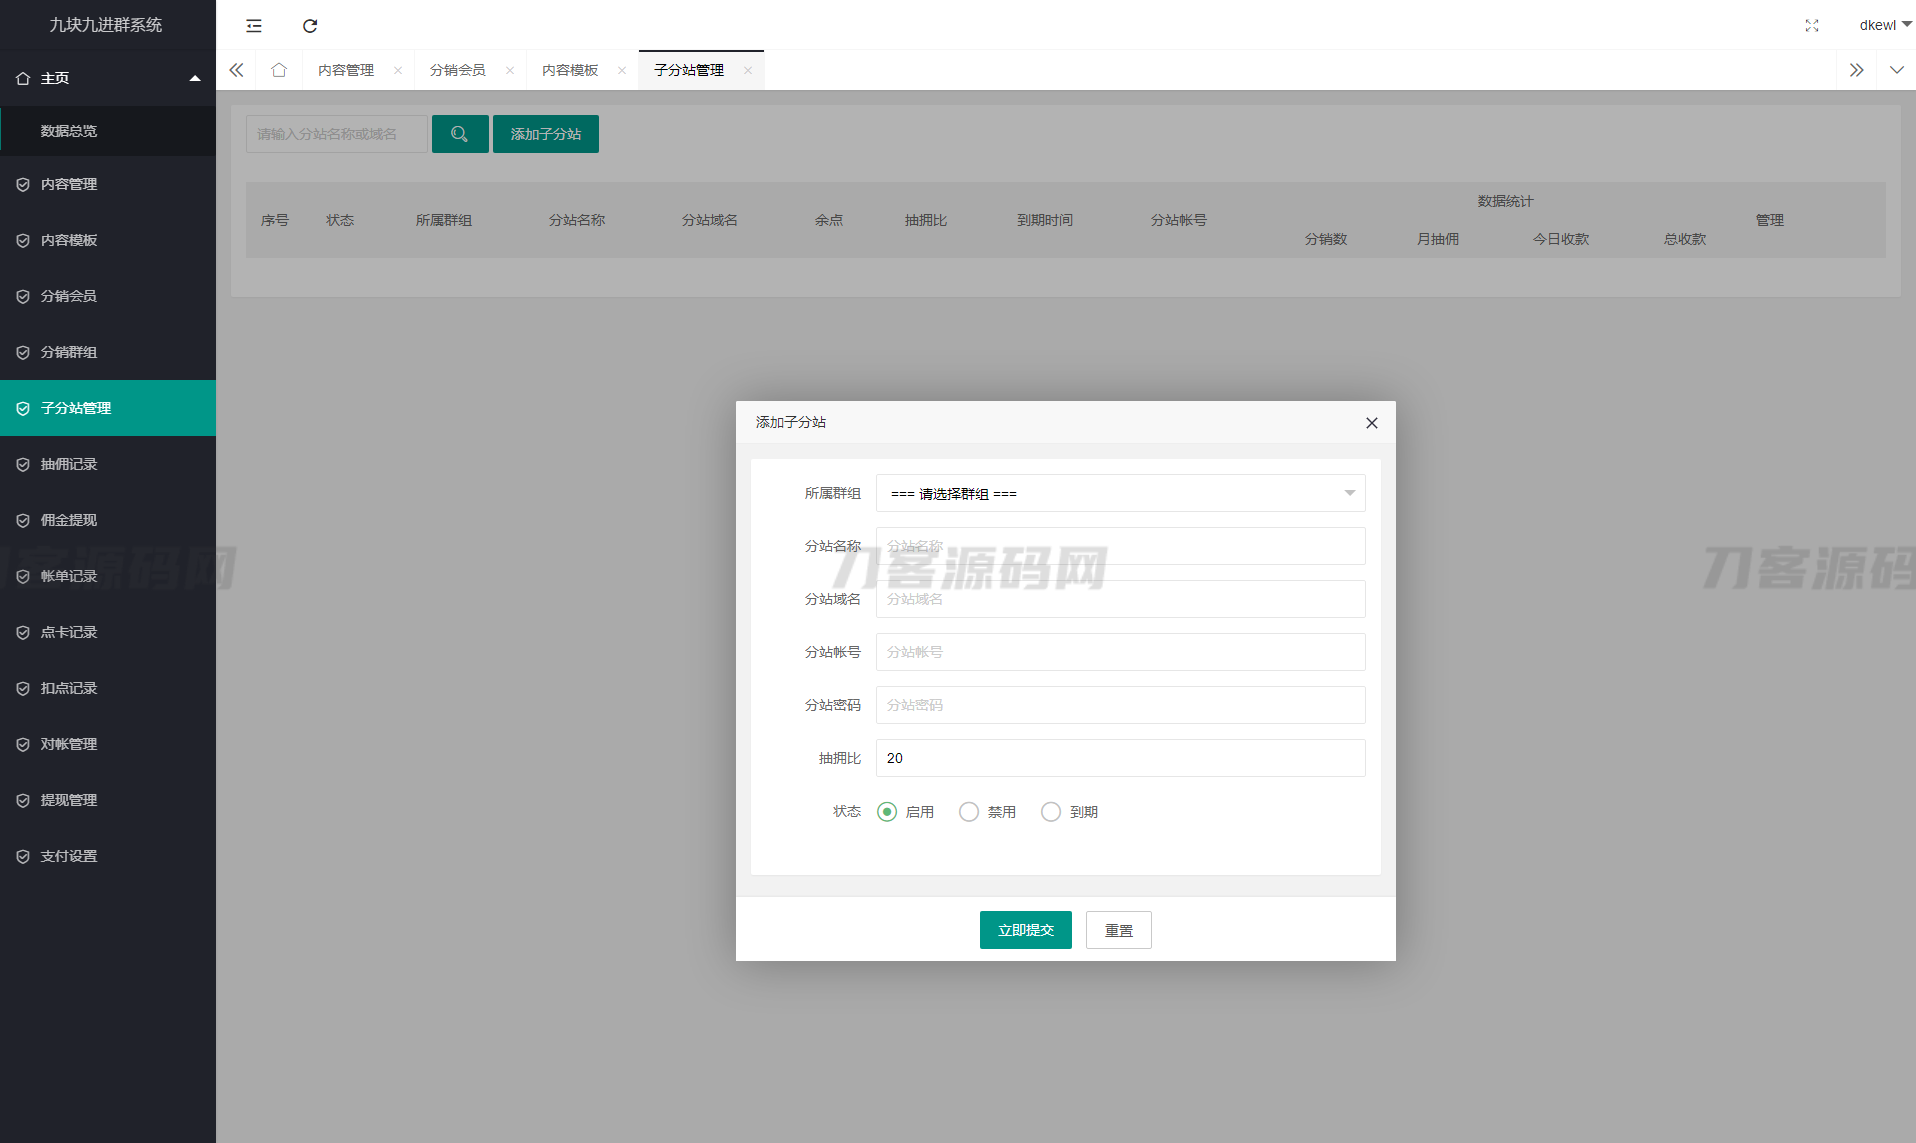Image resolution: width=1916 pixels, height=1143 pixels.
Task: Open the tab operations dropdown chevron
Action: 1897,70
